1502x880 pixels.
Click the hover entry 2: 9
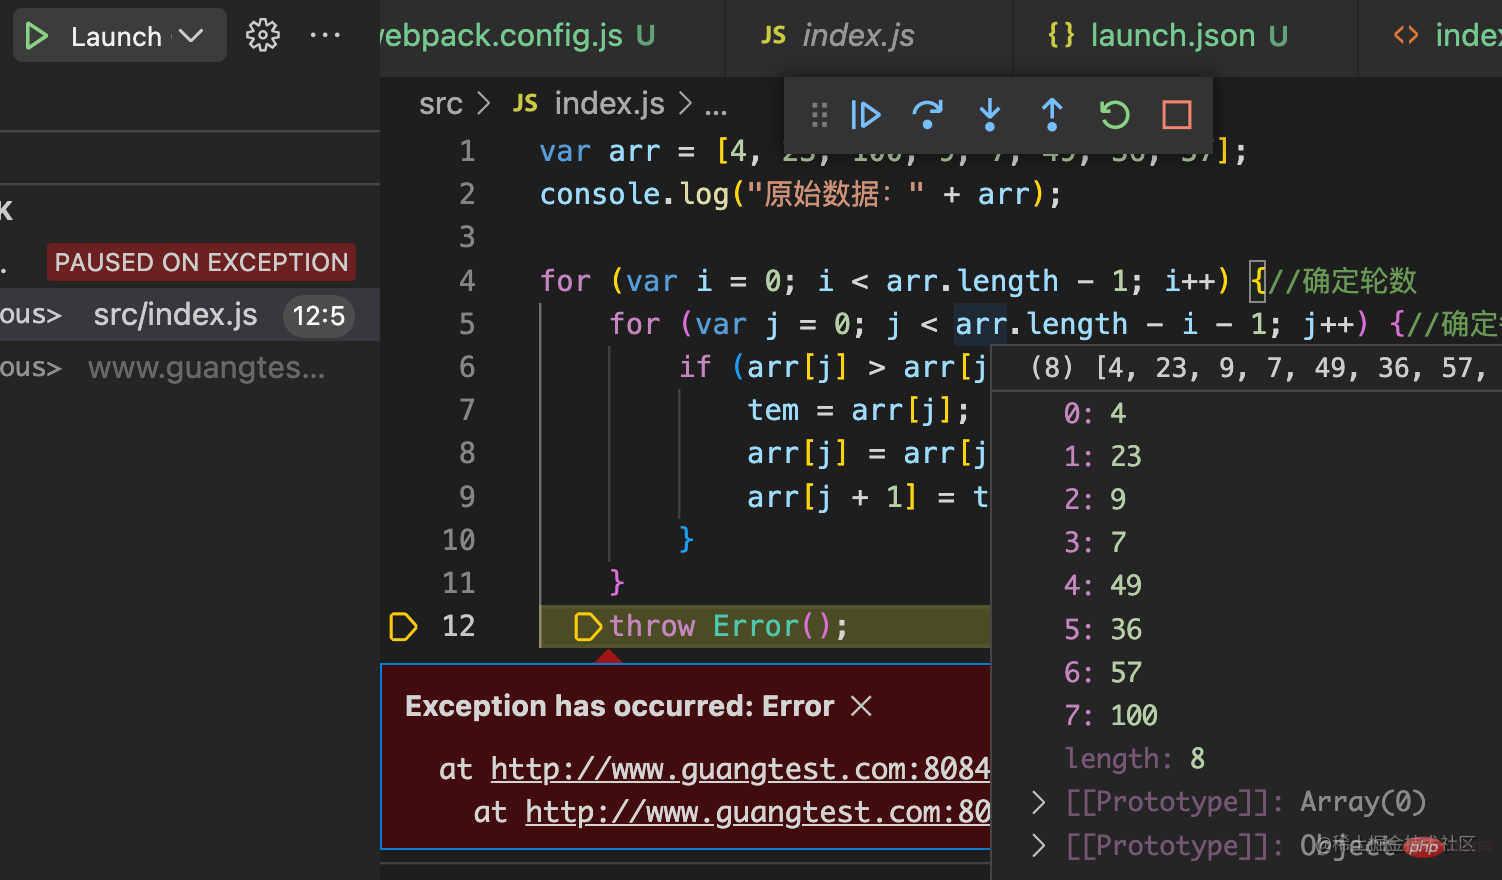(x=1095, y=499)
